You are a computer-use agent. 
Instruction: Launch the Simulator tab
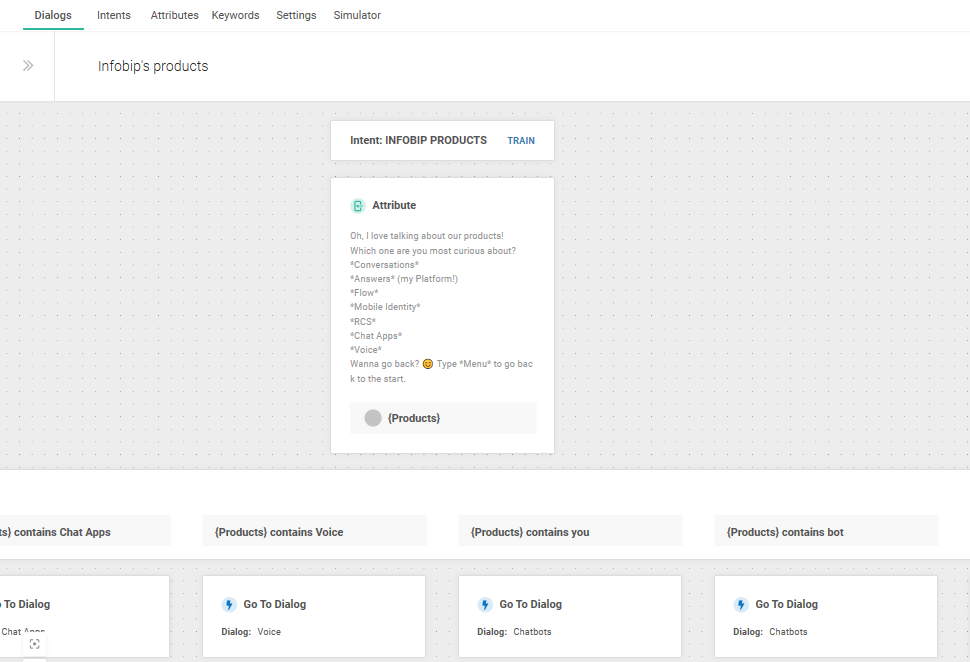[x=357, y=16]
